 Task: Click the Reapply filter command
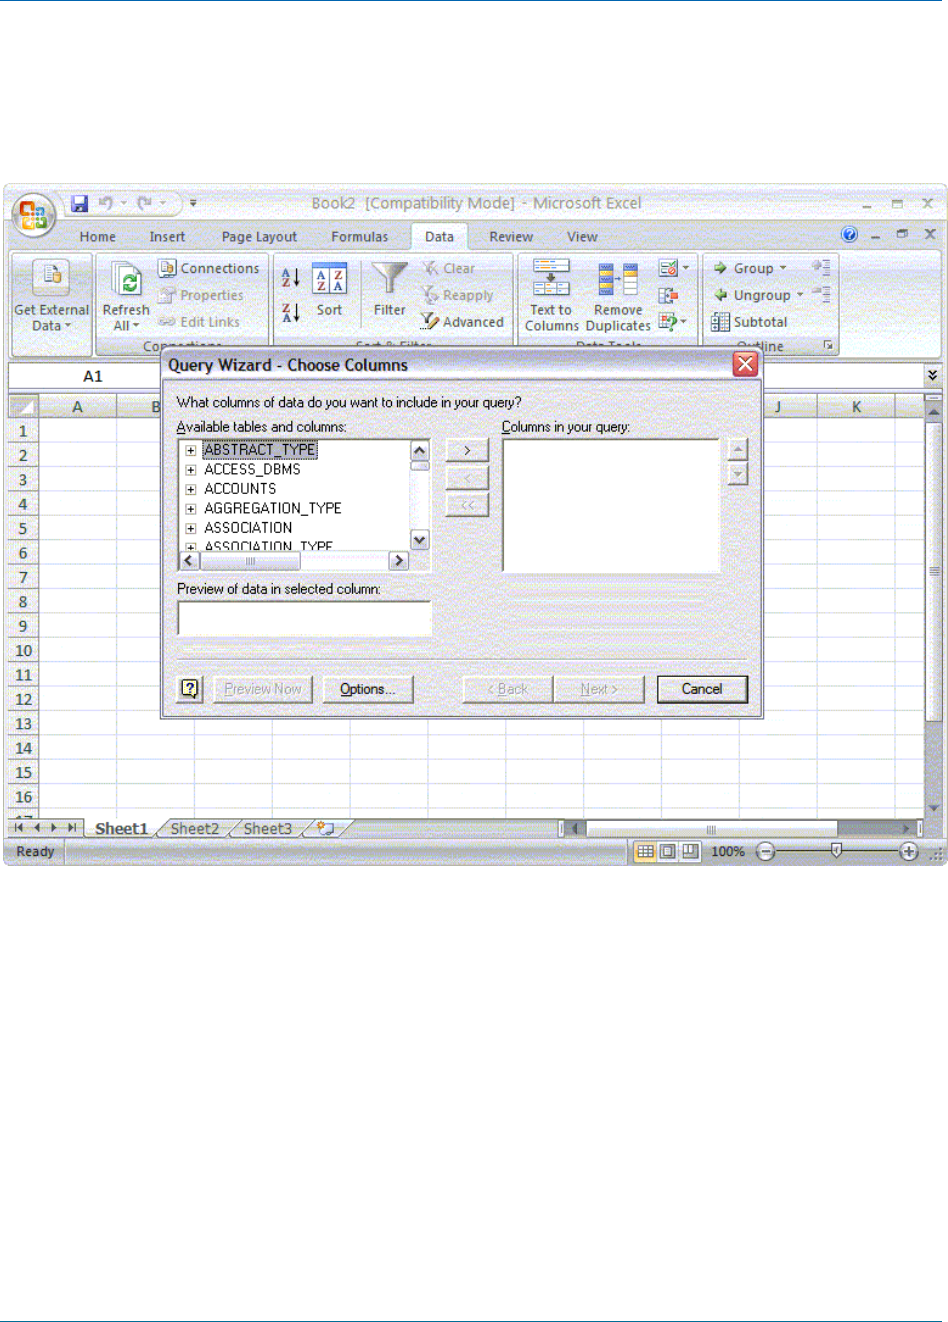[x=457, y=295]
